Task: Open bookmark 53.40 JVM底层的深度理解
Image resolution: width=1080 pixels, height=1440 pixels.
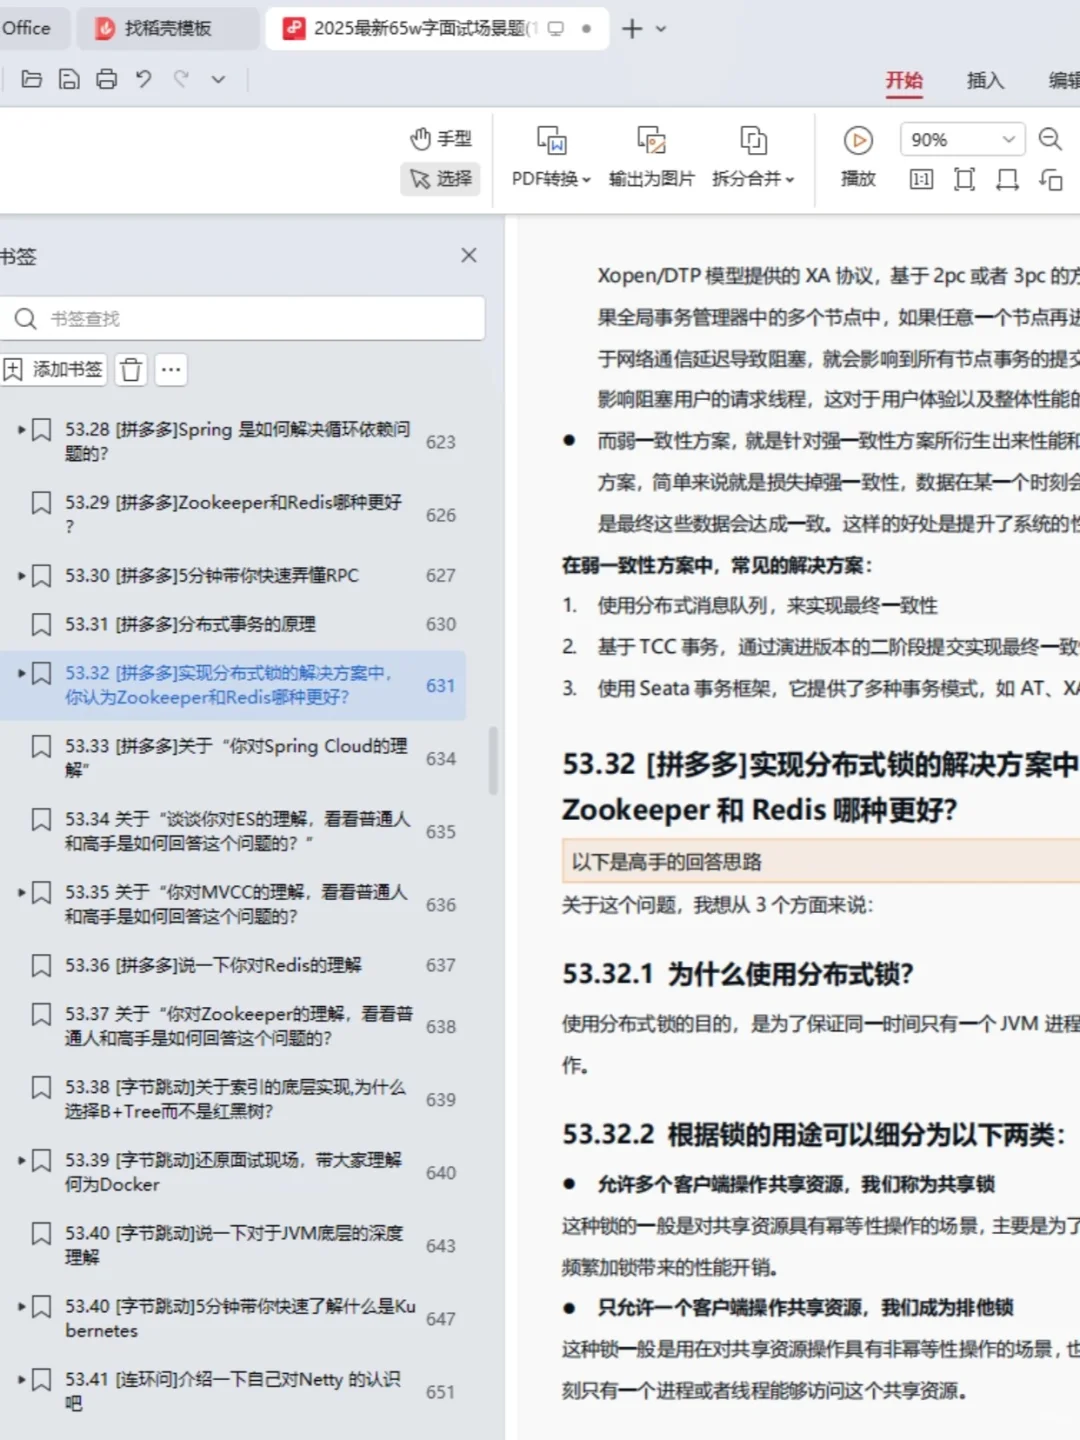Action: (234, 1245)
